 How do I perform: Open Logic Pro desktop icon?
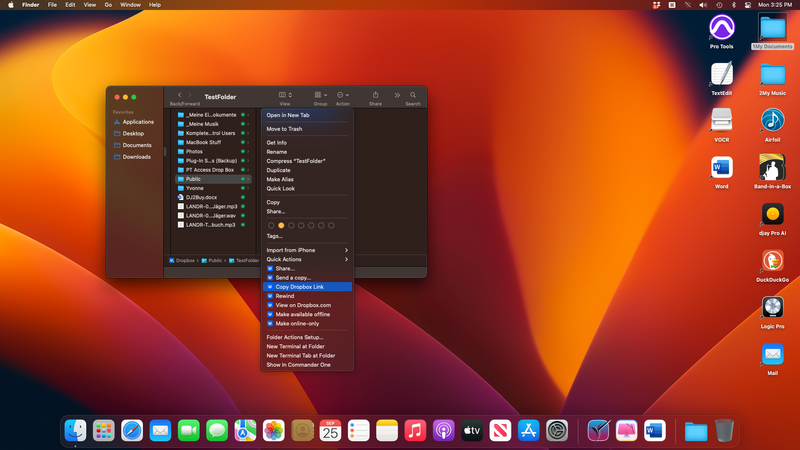[x=772, y=307]
